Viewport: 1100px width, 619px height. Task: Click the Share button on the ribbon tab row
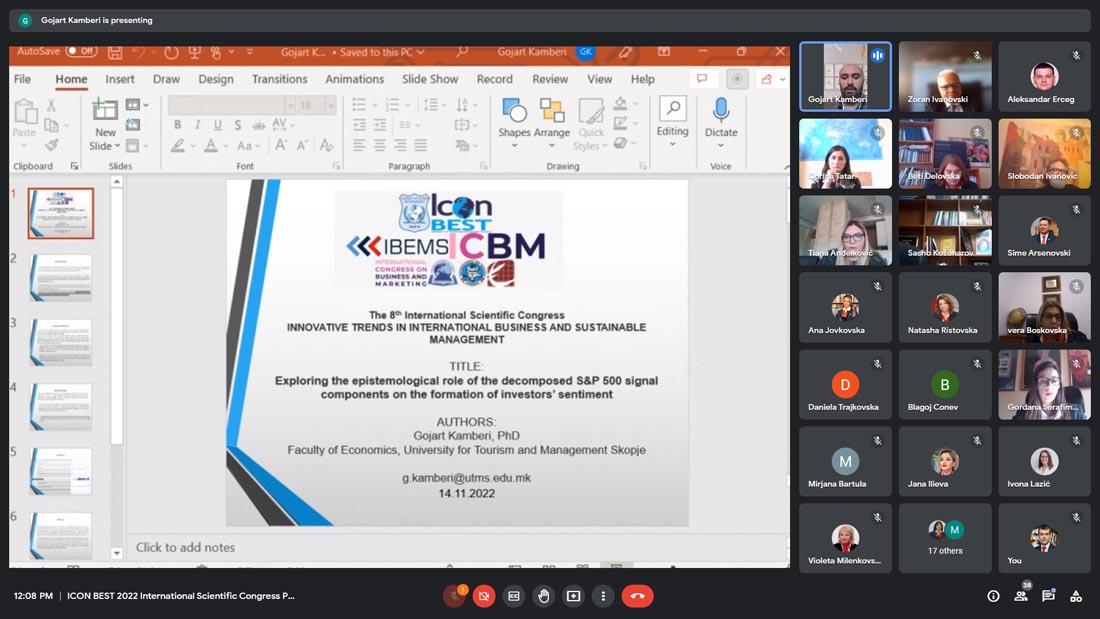[771, 79]
